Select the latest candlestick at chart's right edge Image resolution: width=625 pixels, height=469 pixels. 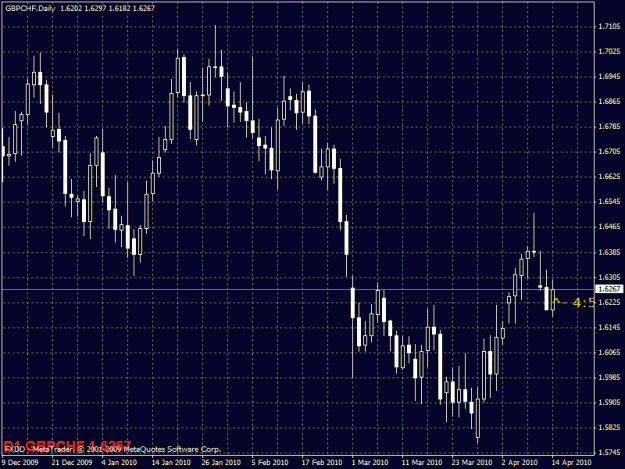553,300
